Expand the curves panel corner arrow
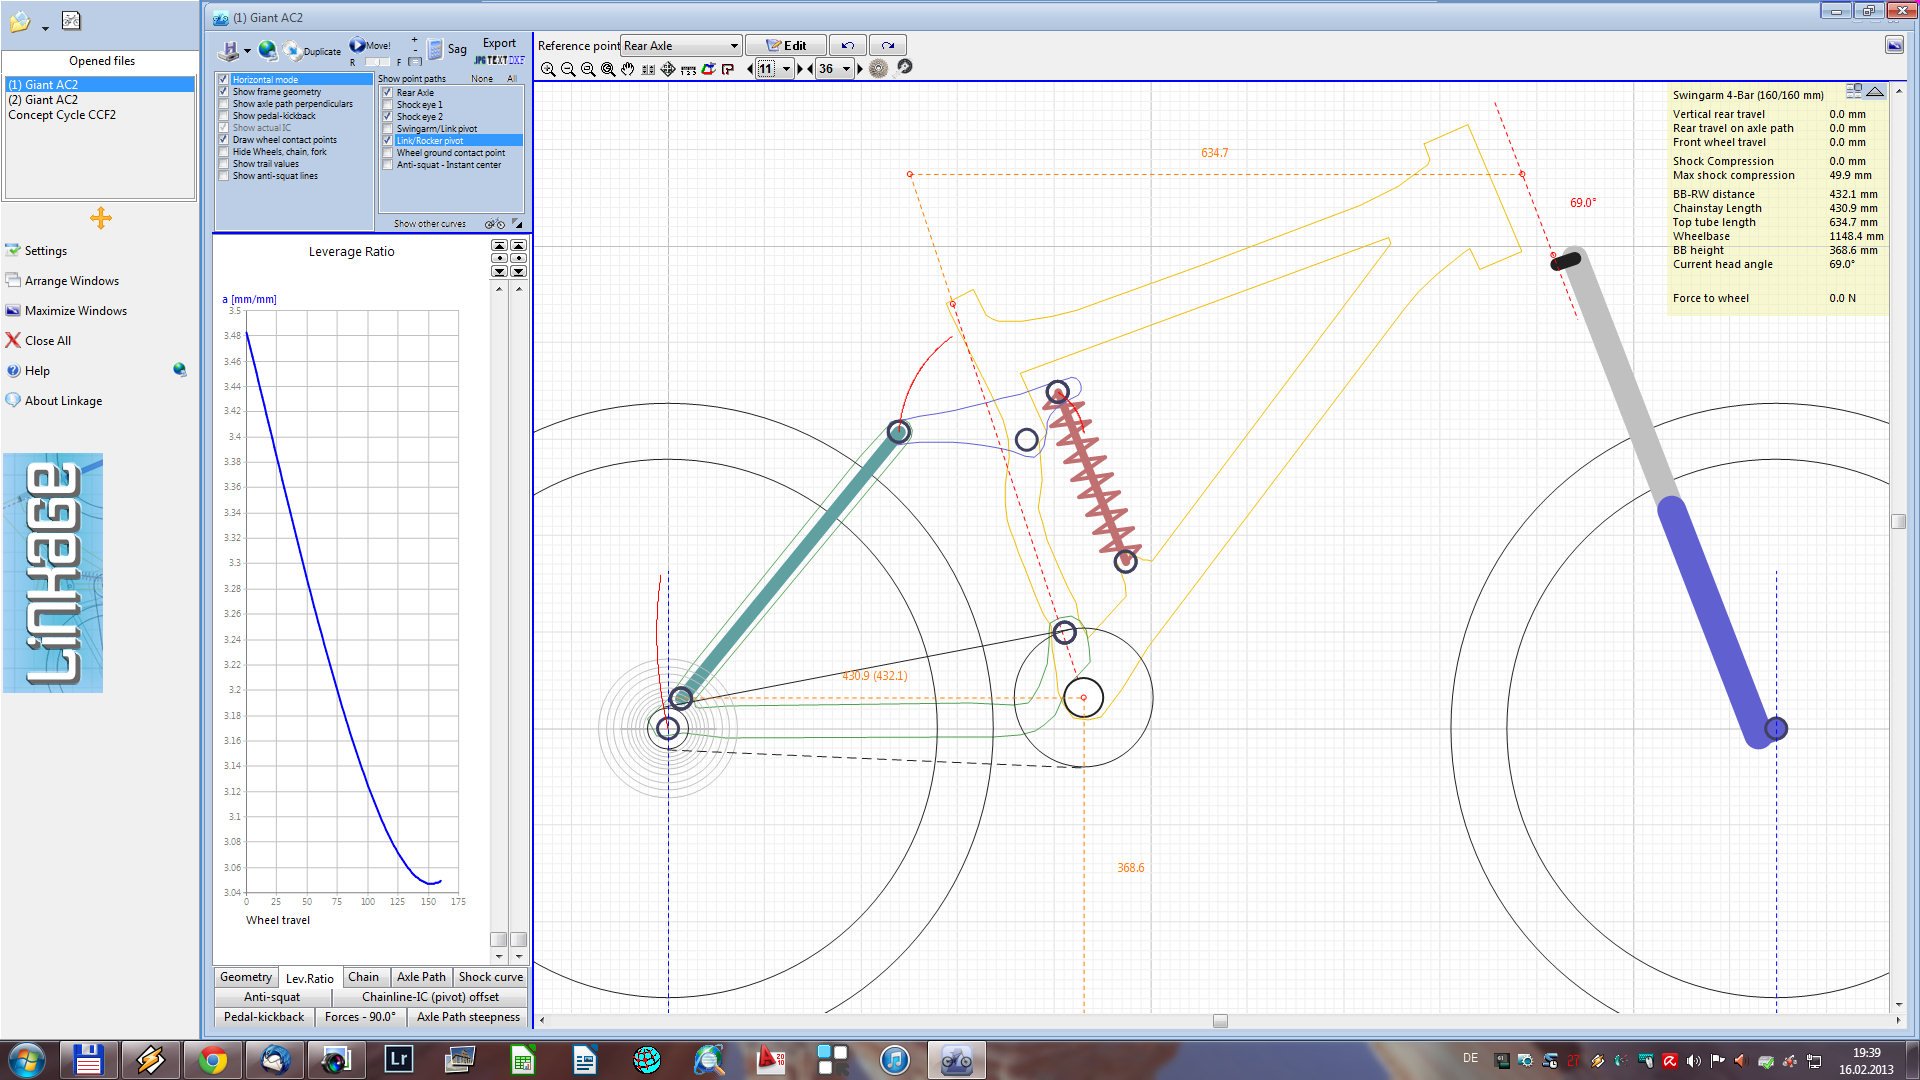 (x=517, y=223)
